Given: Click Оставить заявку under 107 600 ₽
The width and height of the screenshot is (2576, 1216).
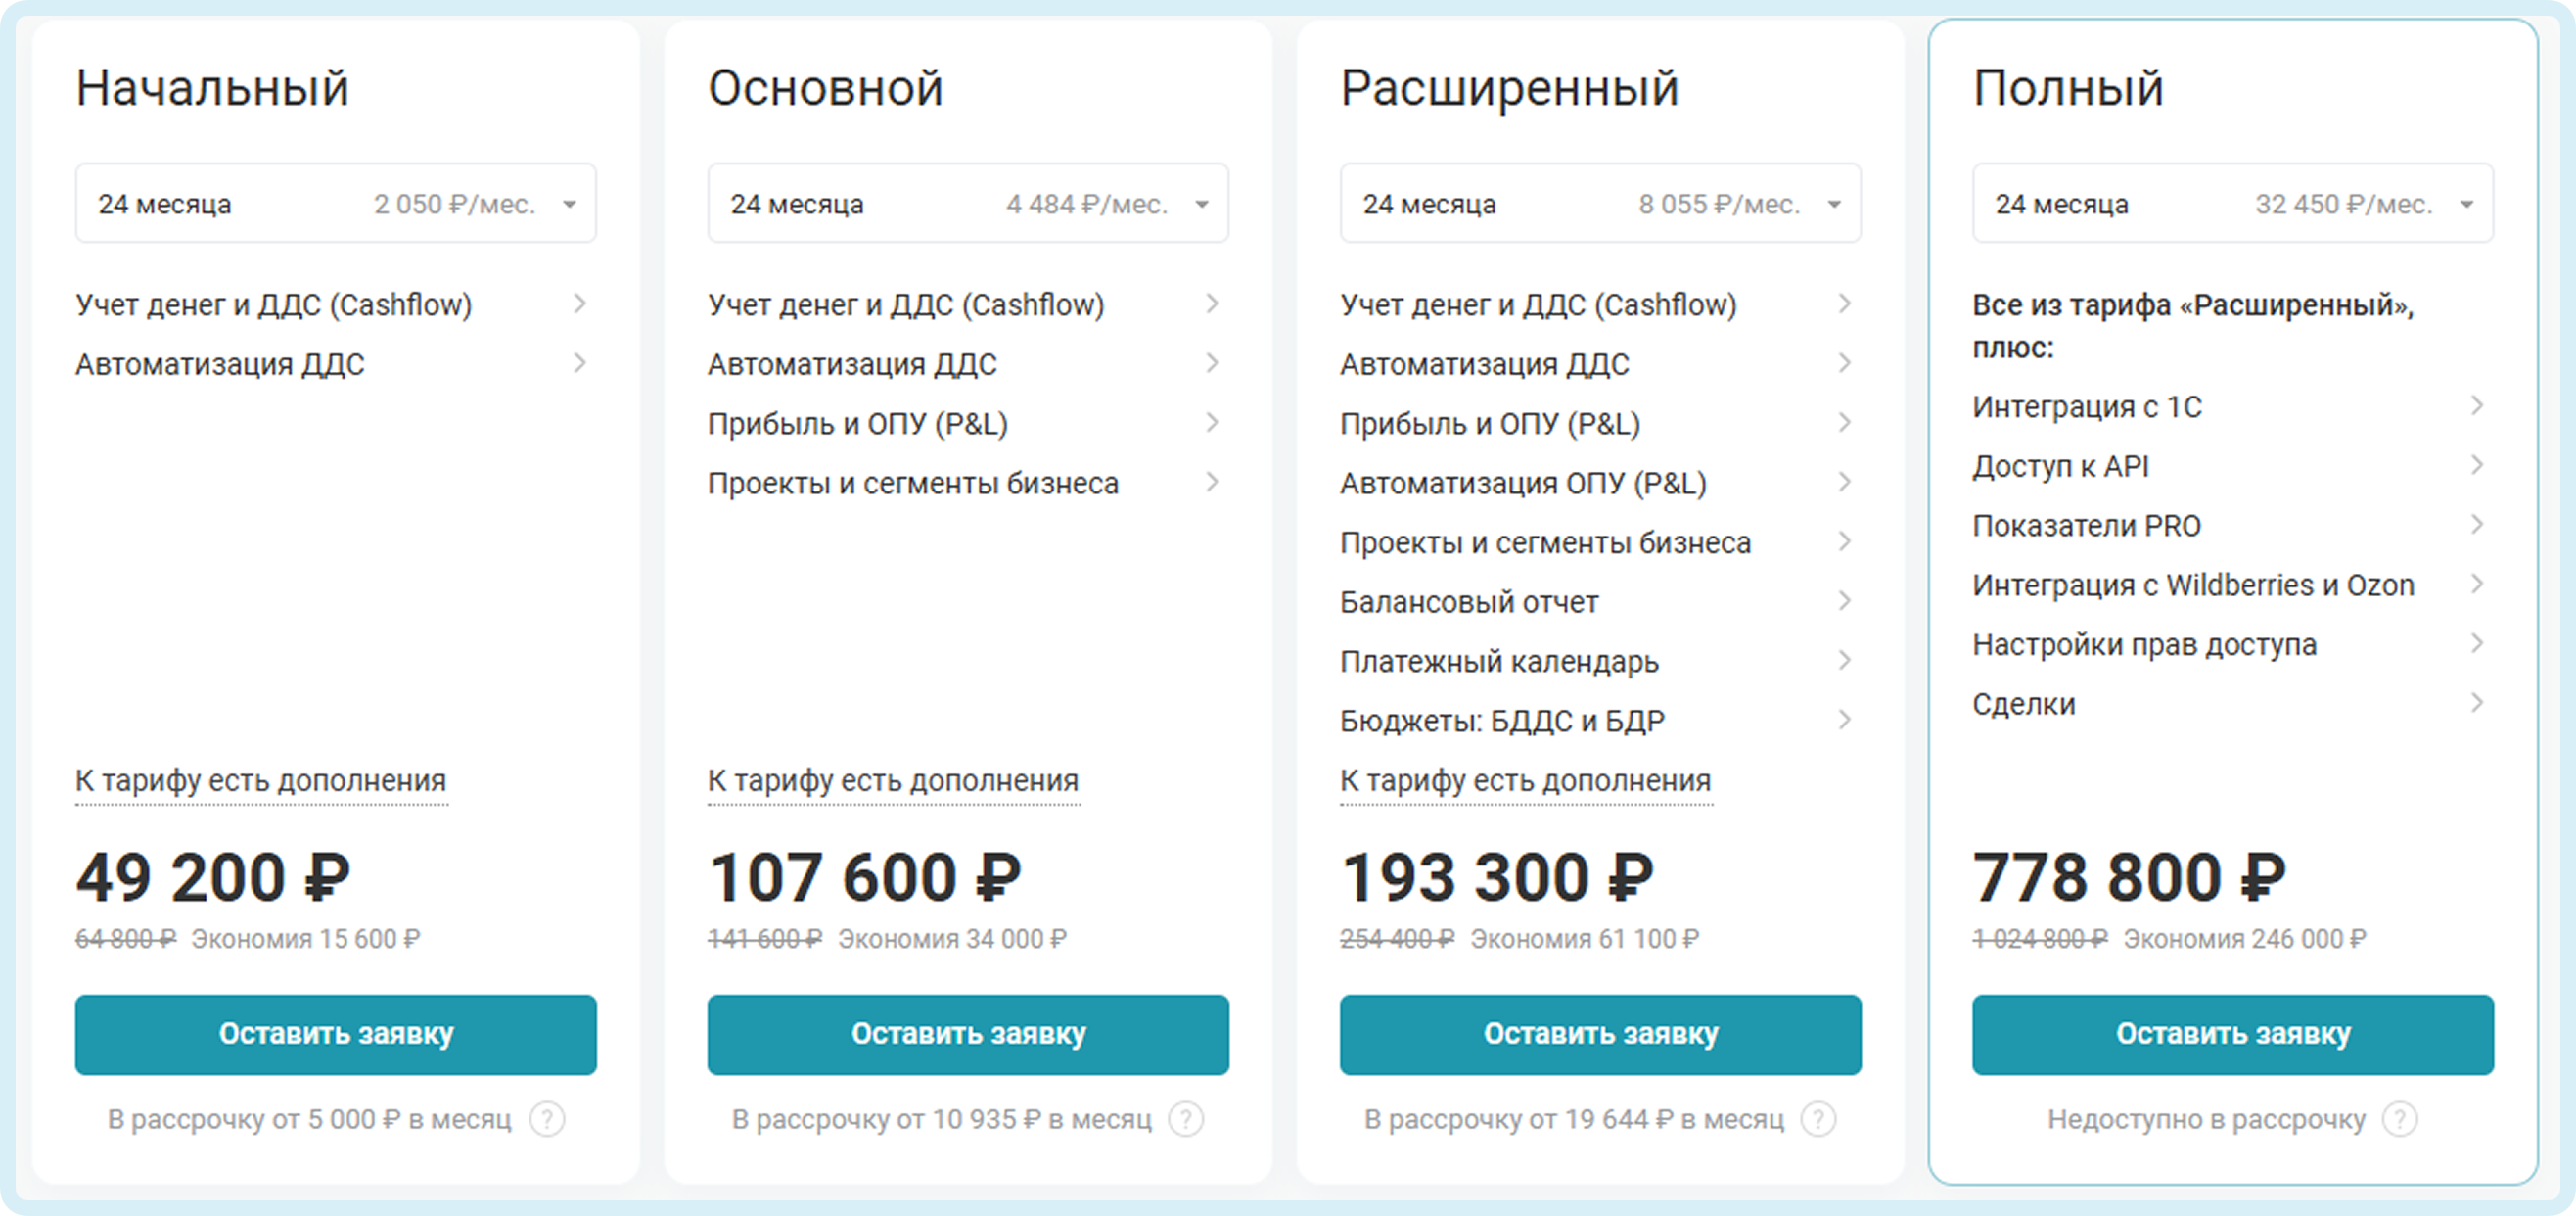Looking at the screenshot, I should pyautogui.click(x=967, y=1034).
